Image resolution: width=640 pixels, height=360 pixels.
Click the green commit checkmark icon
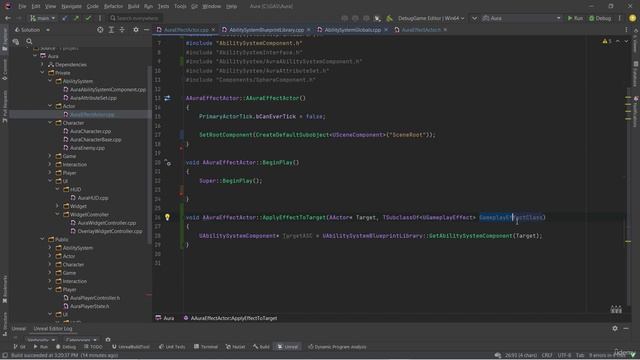click(x=88, y=18)
